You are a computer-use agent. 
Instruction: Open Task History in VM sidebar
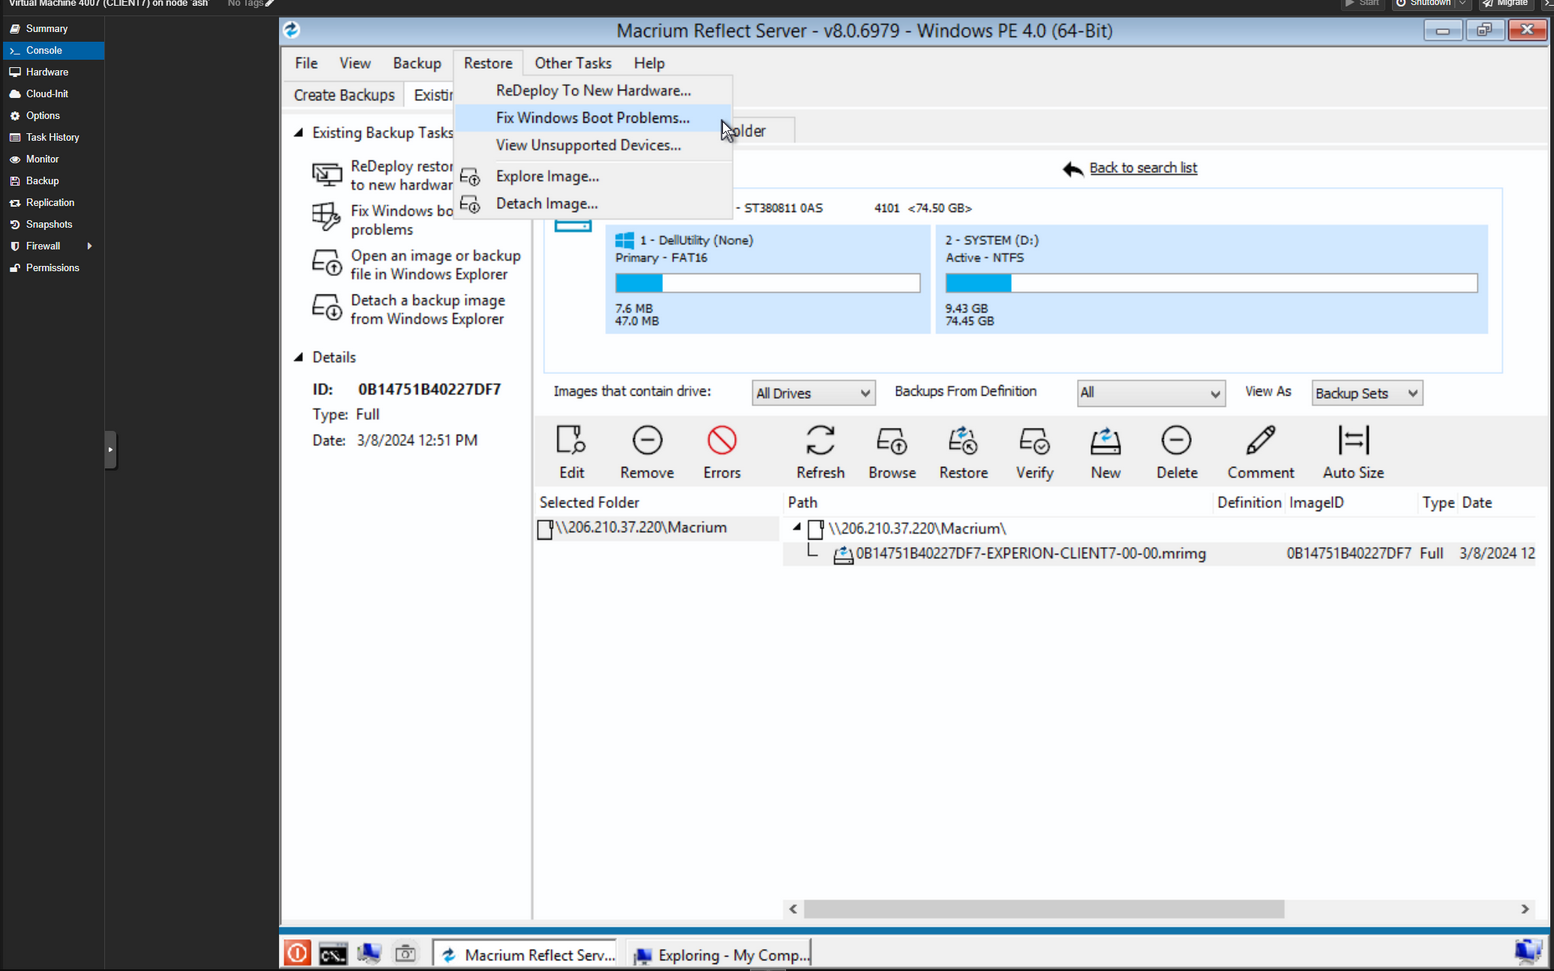(x=52, y=137)
